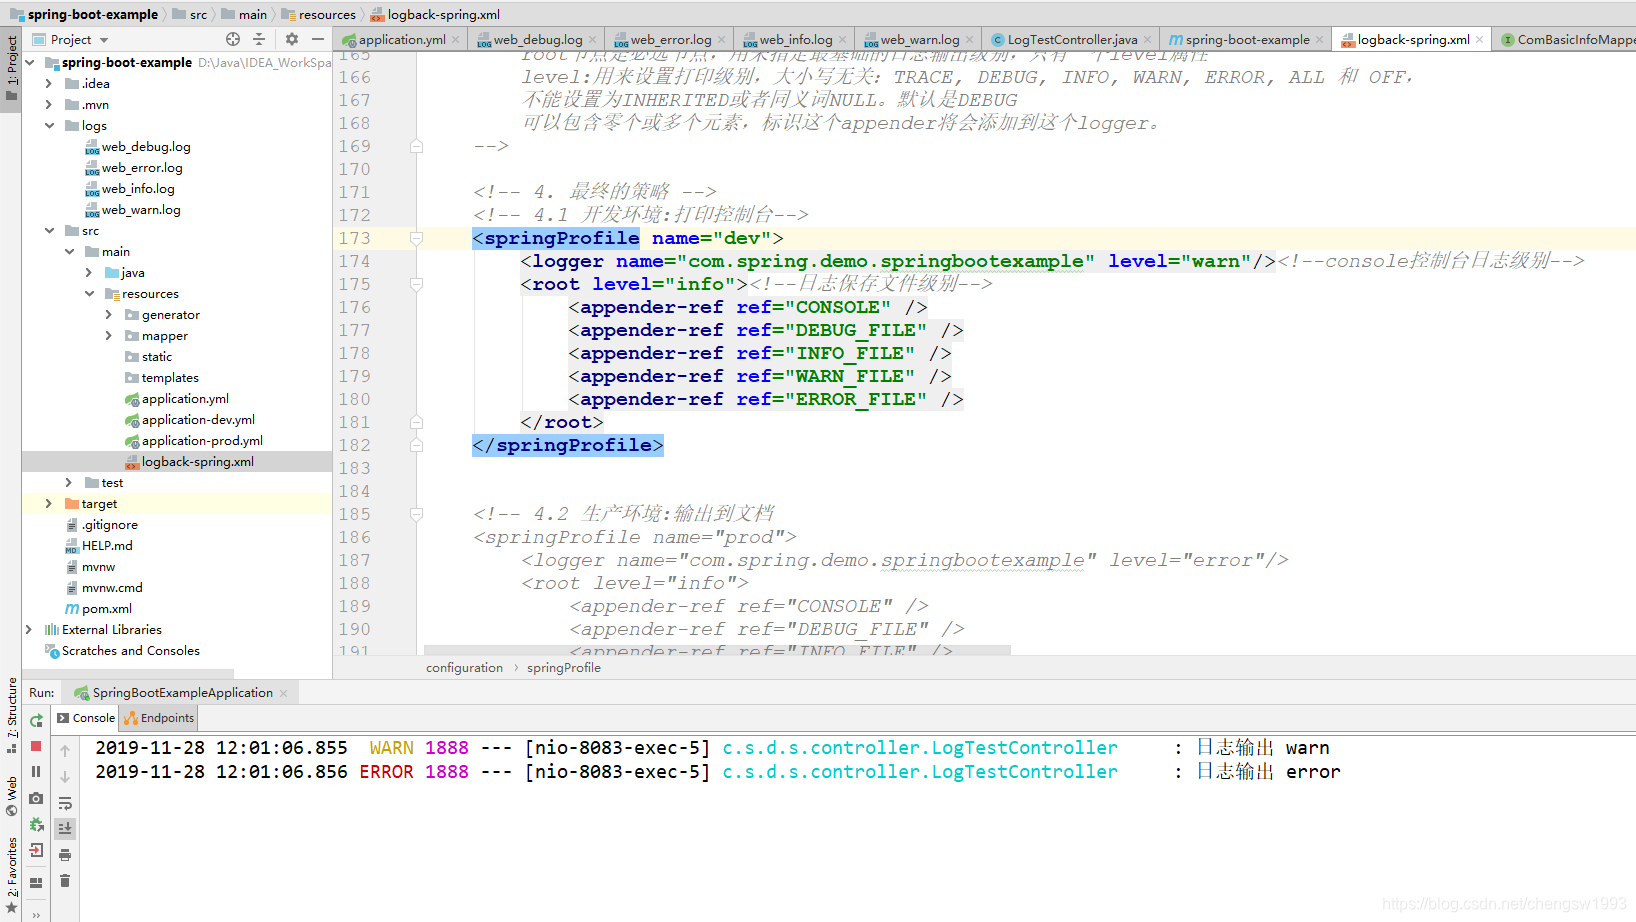Open the Project view dropdown
1636x922 pixels.
click(x=71, y=40)
